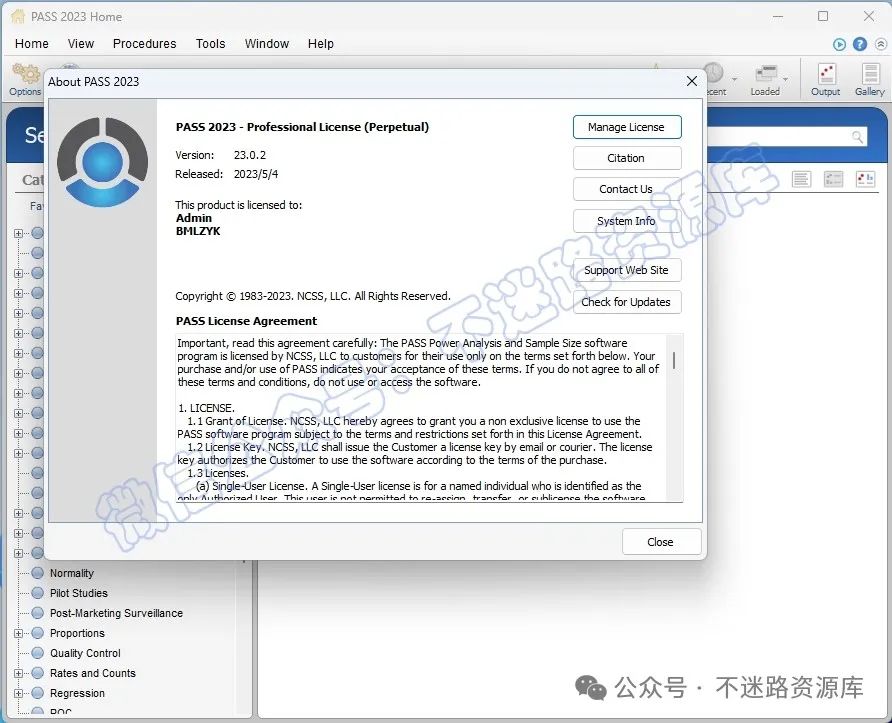892x723 pixels.
Task: Open the Home menu
Action: (32, 44)
